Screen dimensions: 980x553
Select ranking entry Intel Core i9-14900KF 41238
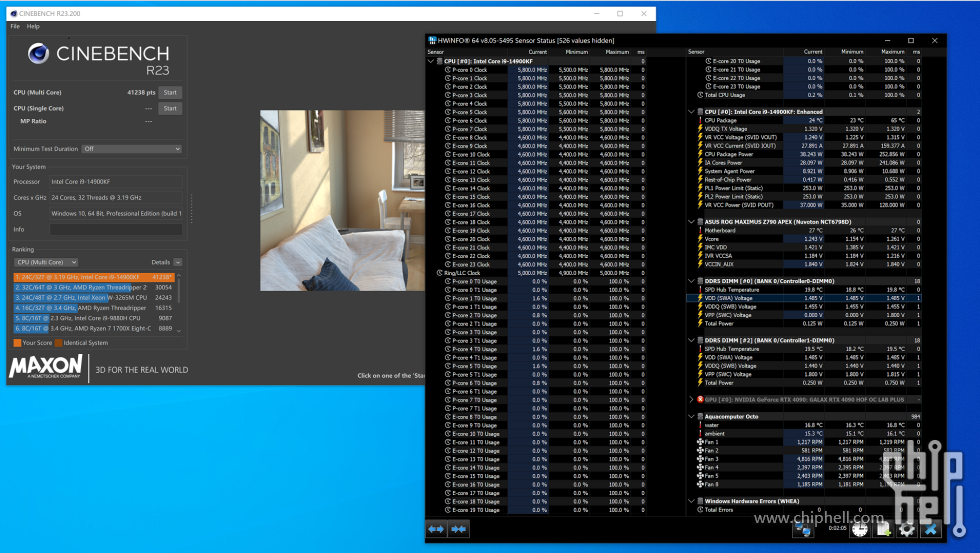click(x=94, y=277)
